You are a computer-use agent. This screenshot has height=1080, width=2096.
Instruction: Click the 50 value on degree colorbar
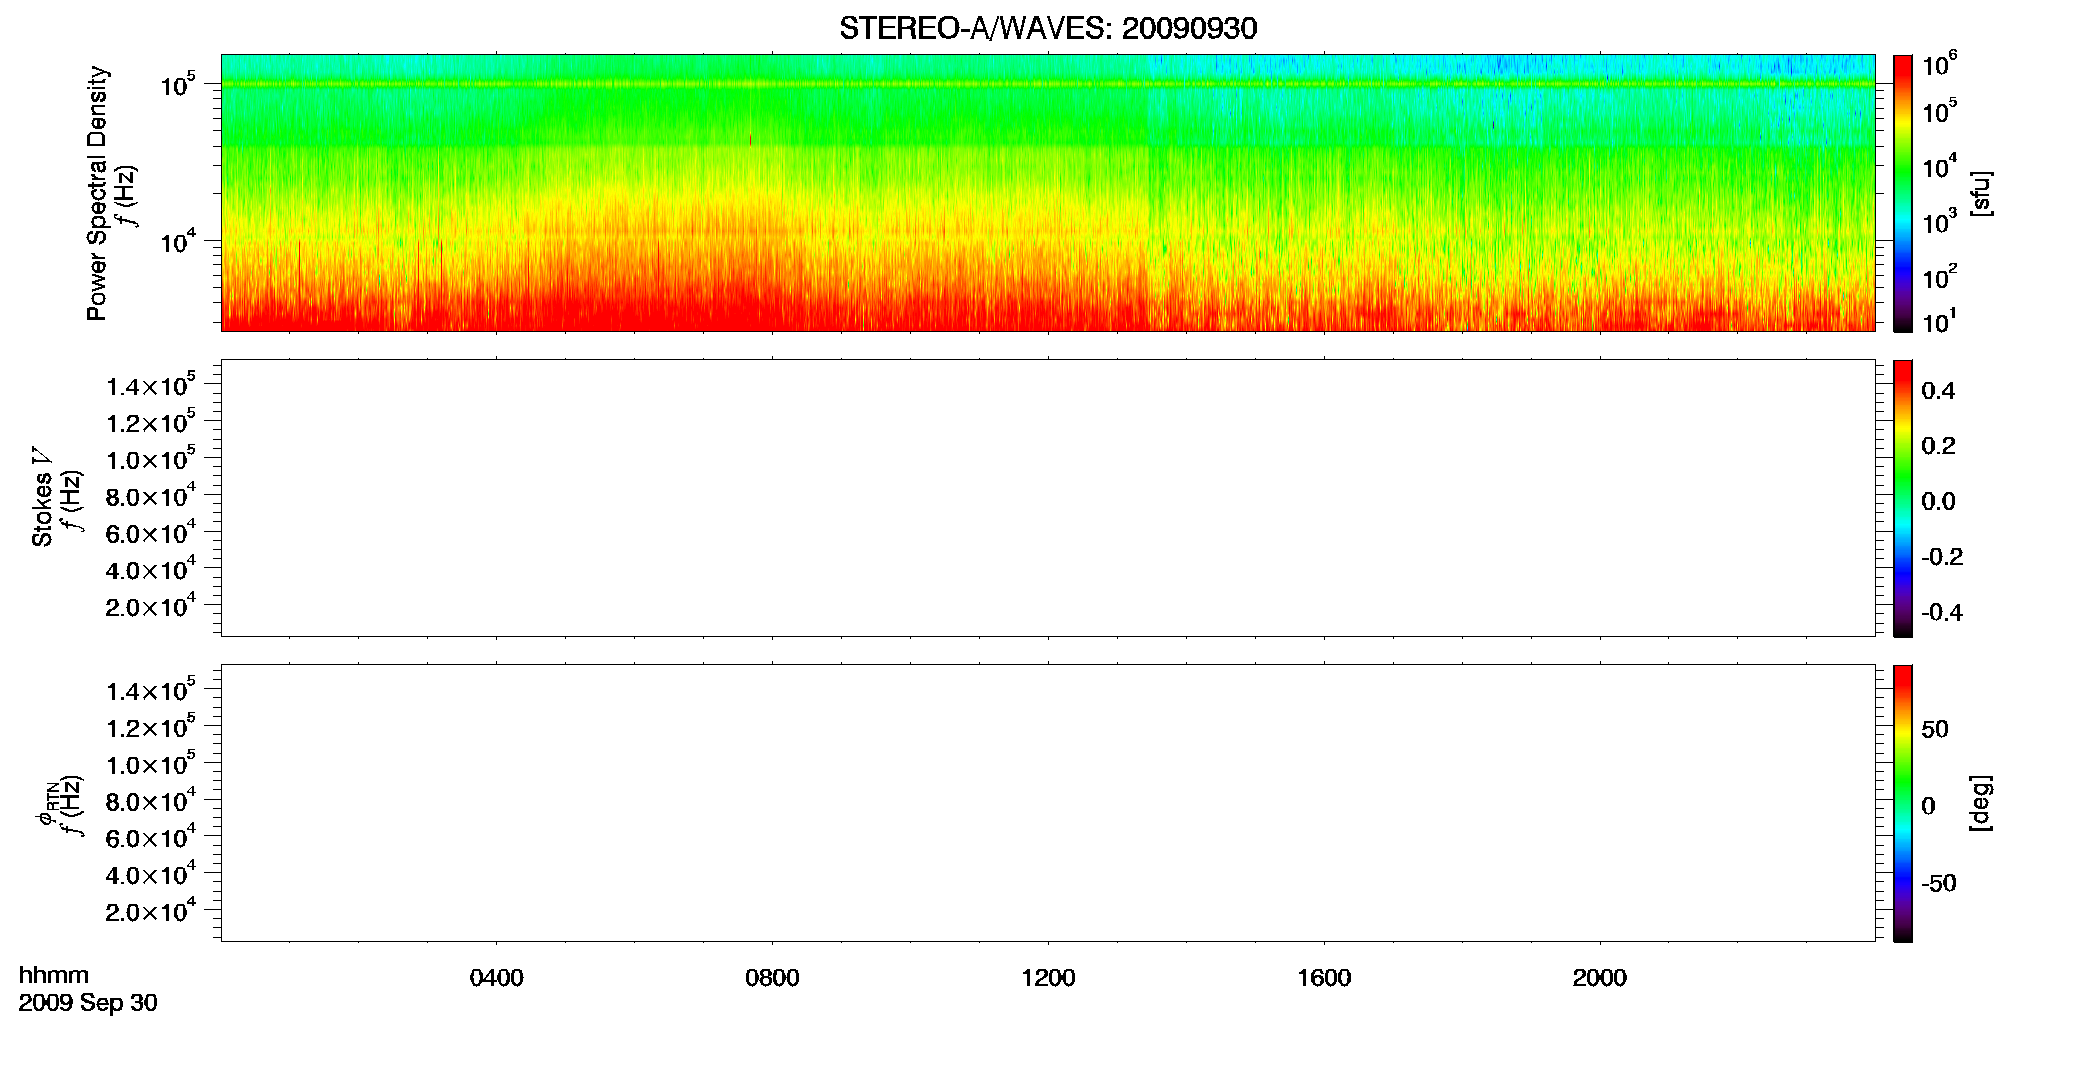tap(1935, 730)
